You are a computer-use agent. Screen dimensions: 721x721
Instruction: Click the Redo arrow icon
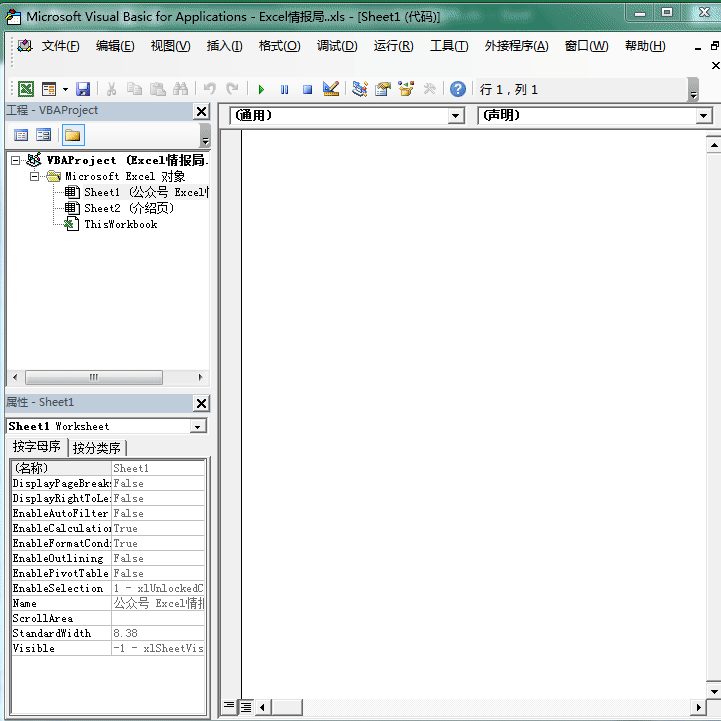coord(233,89)
